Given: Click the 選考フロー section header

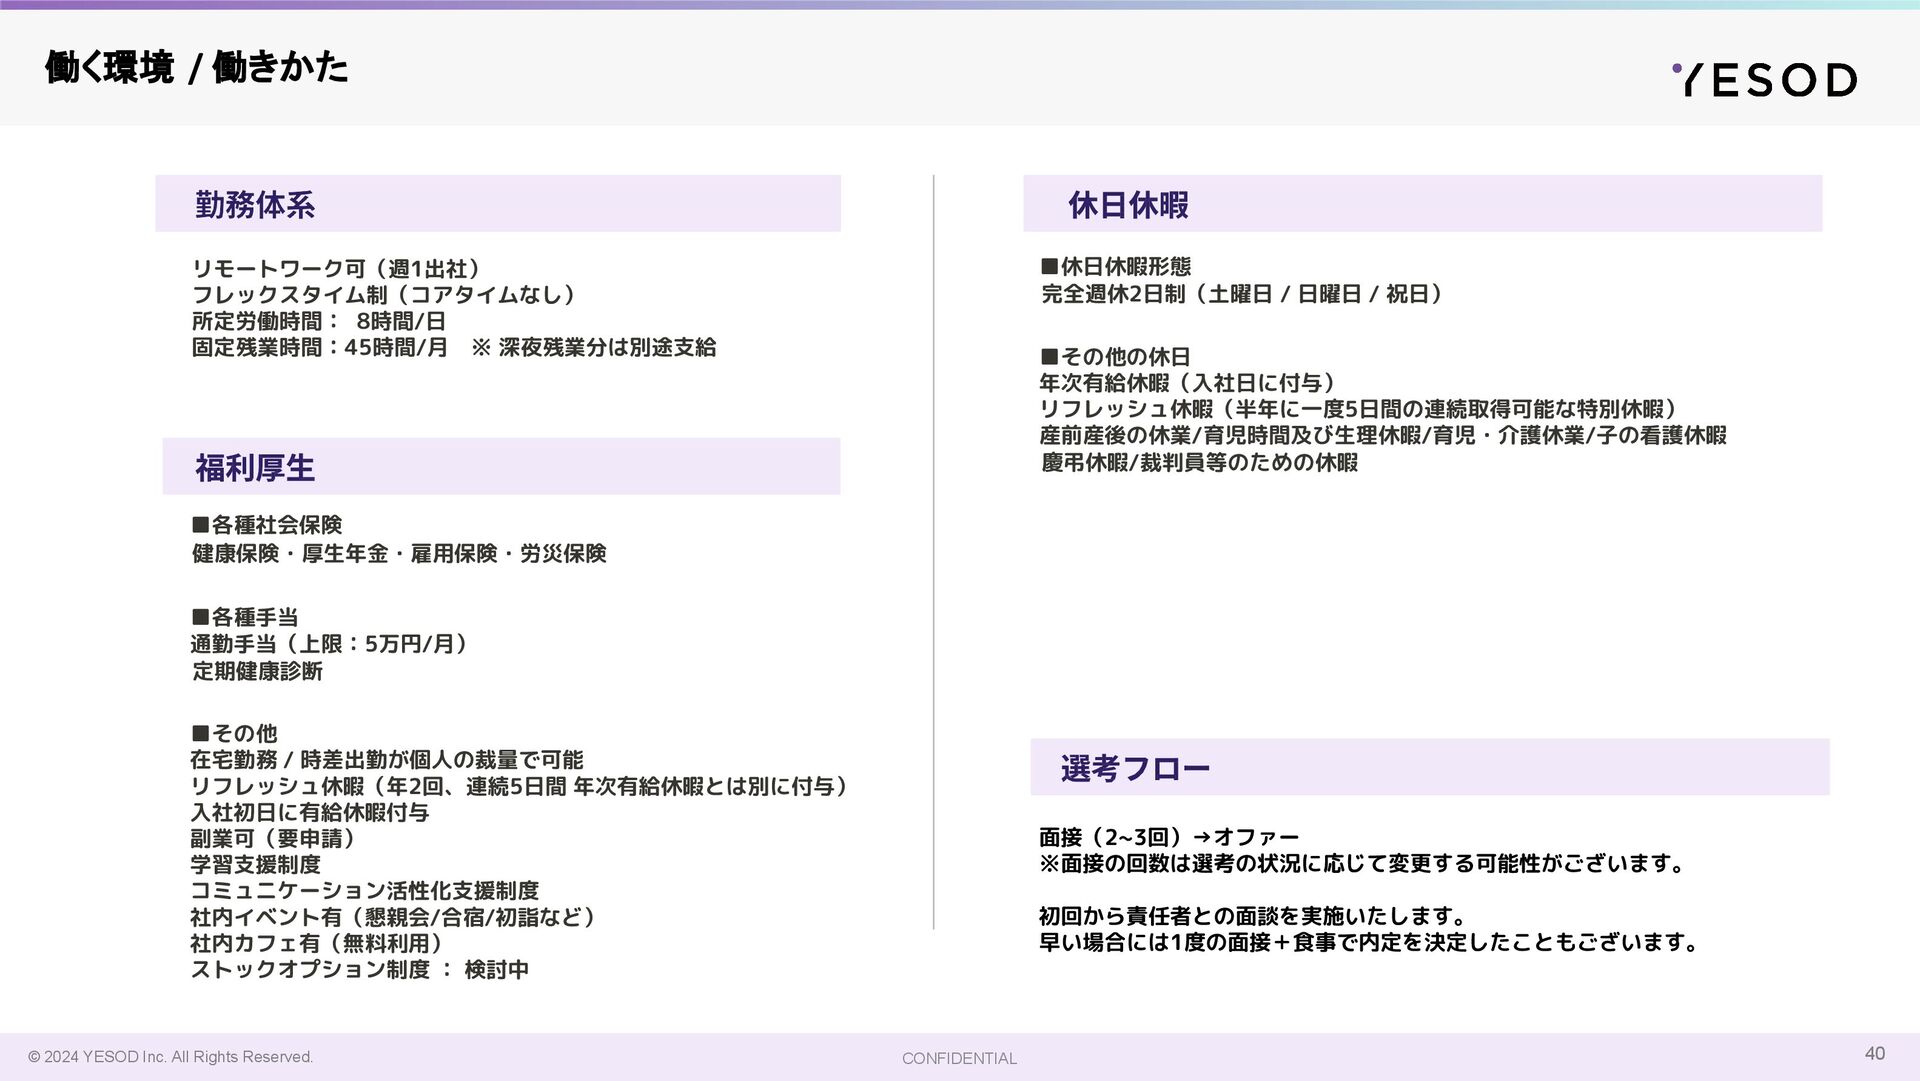Looking at the screenshot, I should pos(1135,769).
